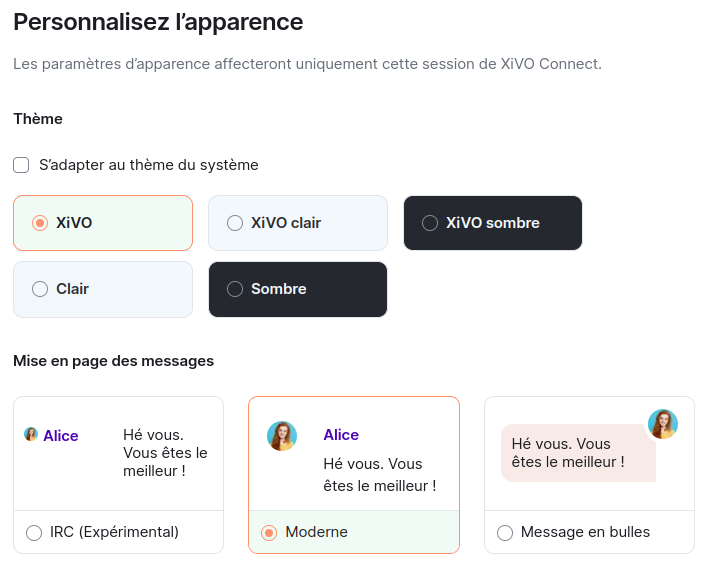This screenshot has height=577, width=714.
Task: Click the Personnalisez l'apparence title
Action: 158,21
